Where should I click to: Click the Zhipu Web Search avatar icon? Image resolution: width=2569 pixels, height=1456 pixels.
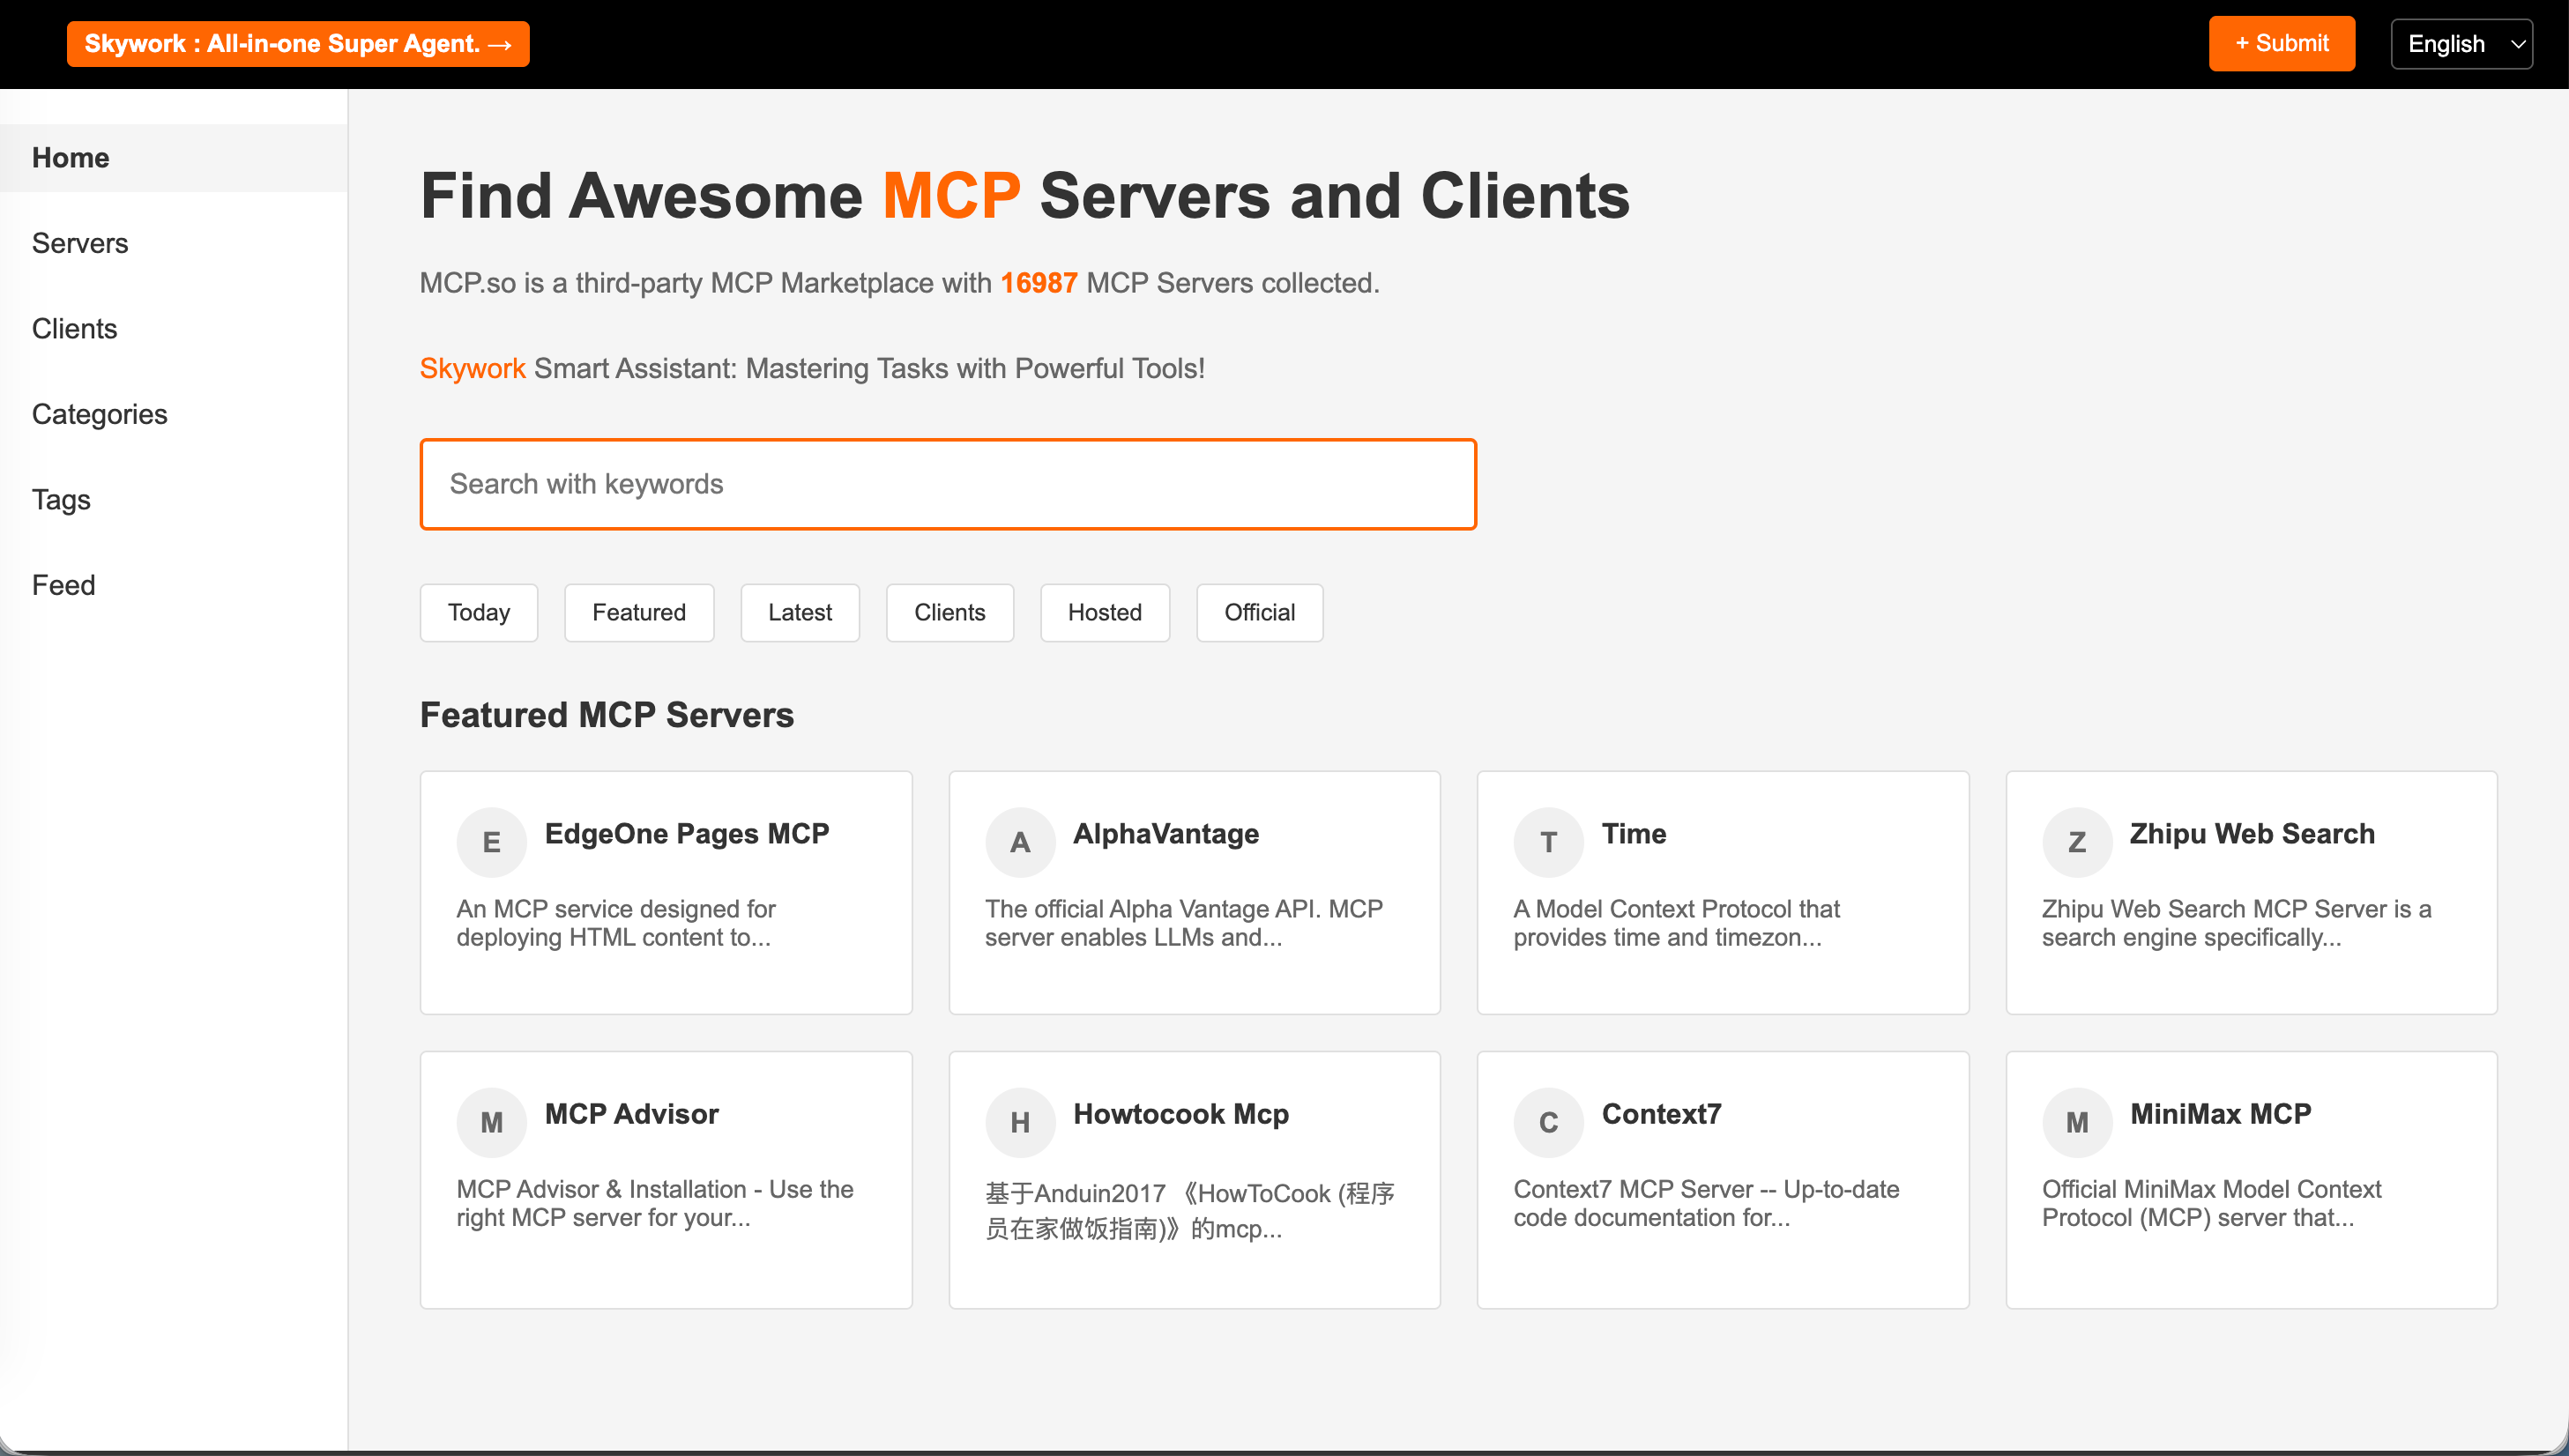point(2076,842)
